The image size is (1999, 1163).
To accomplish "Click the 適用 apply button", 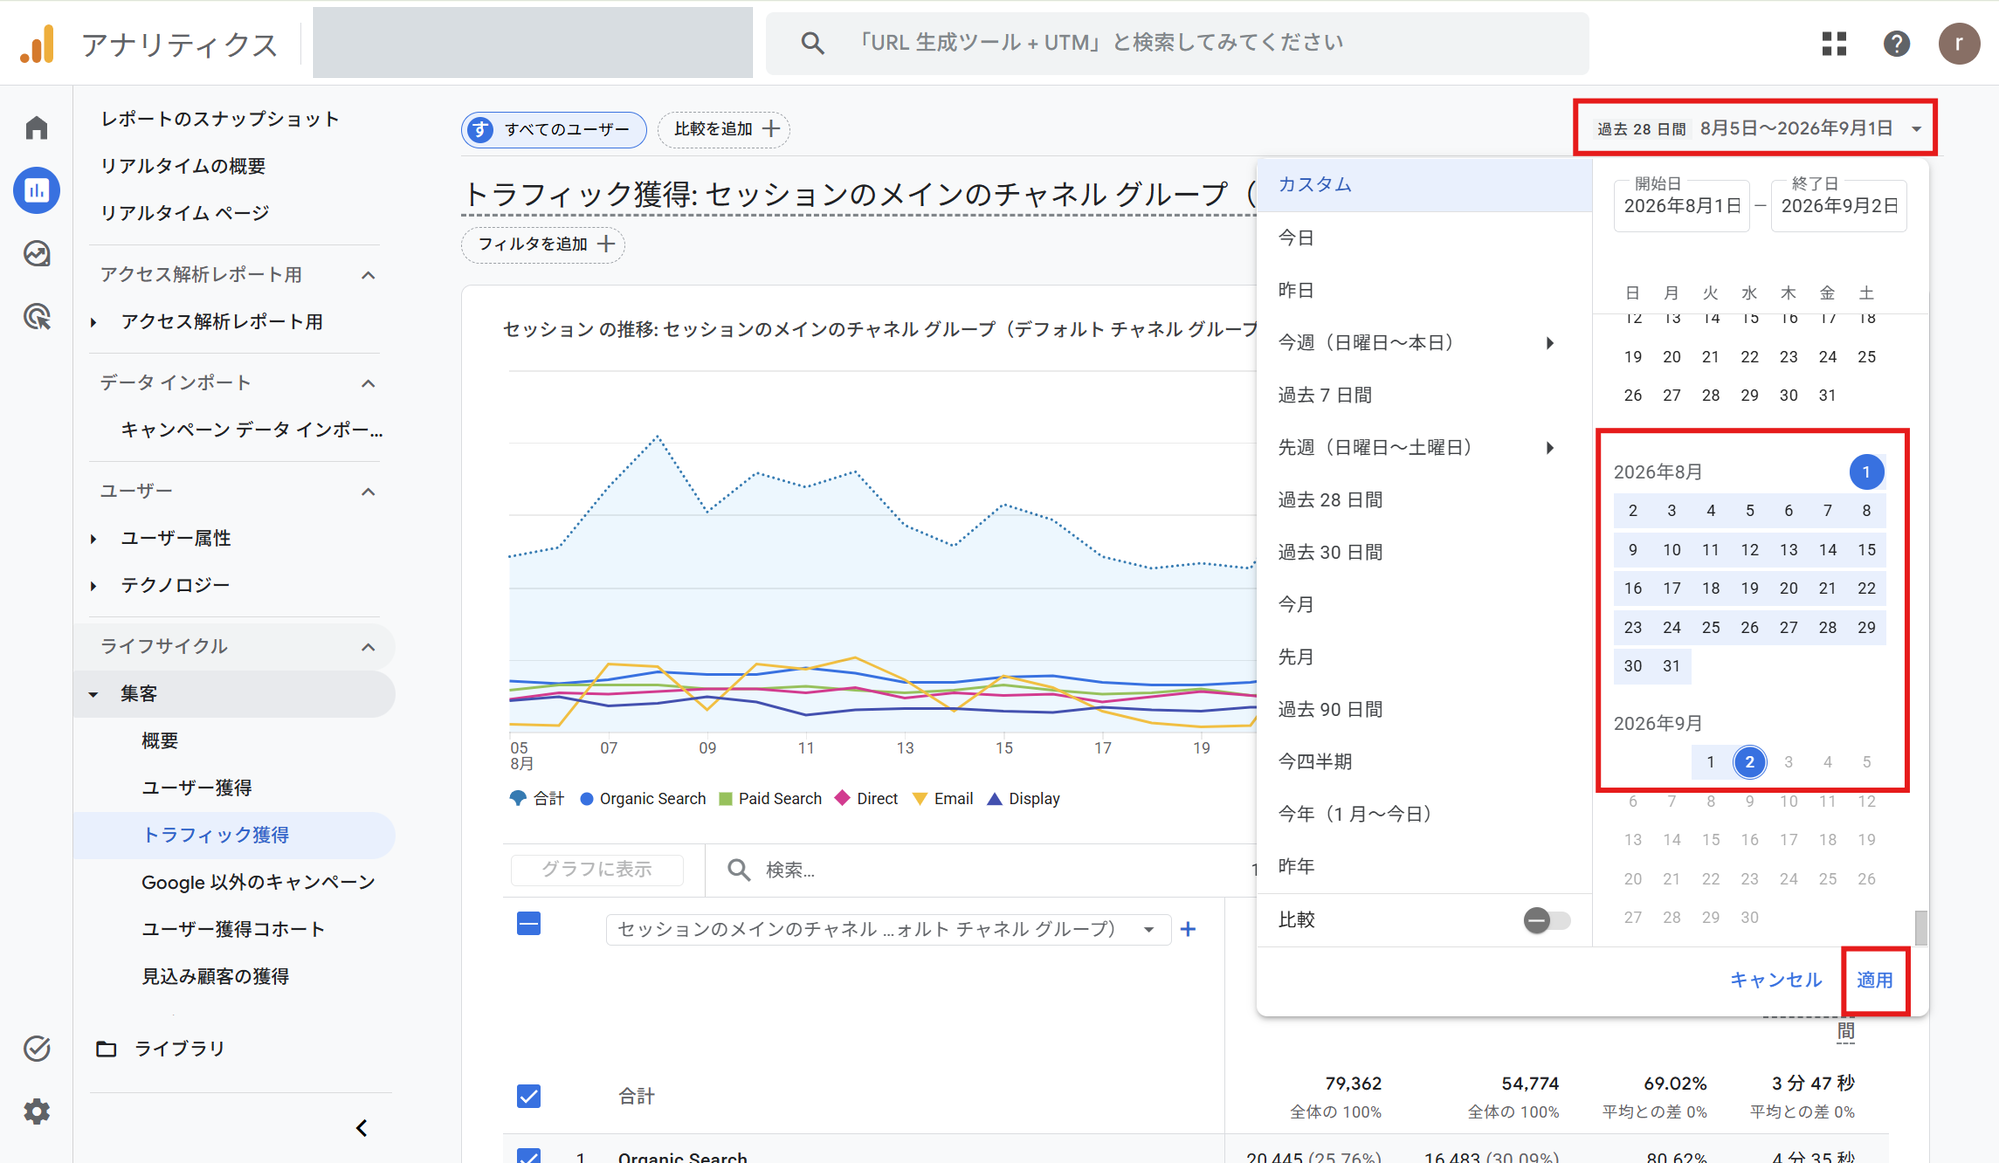I will click(x=1875, y=980).
